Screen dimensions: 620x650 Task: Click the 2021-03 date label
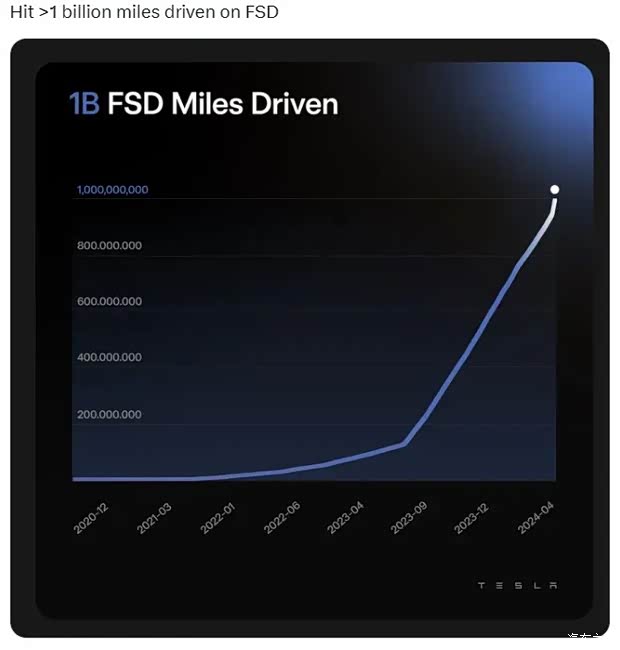click(x=154, y=519)
